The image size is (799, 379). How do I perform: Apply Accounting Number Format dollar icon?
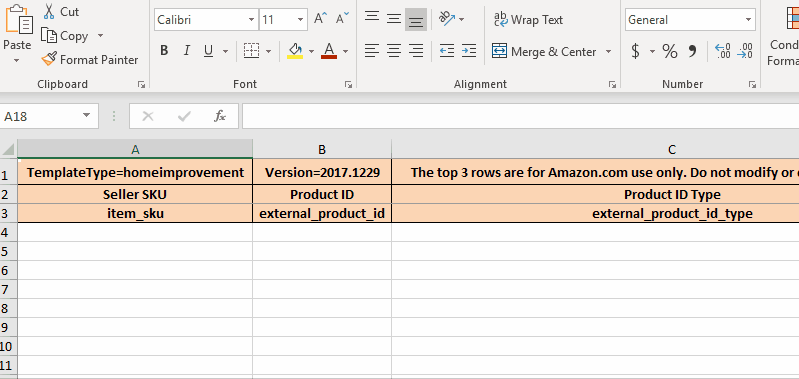[635, 51]
